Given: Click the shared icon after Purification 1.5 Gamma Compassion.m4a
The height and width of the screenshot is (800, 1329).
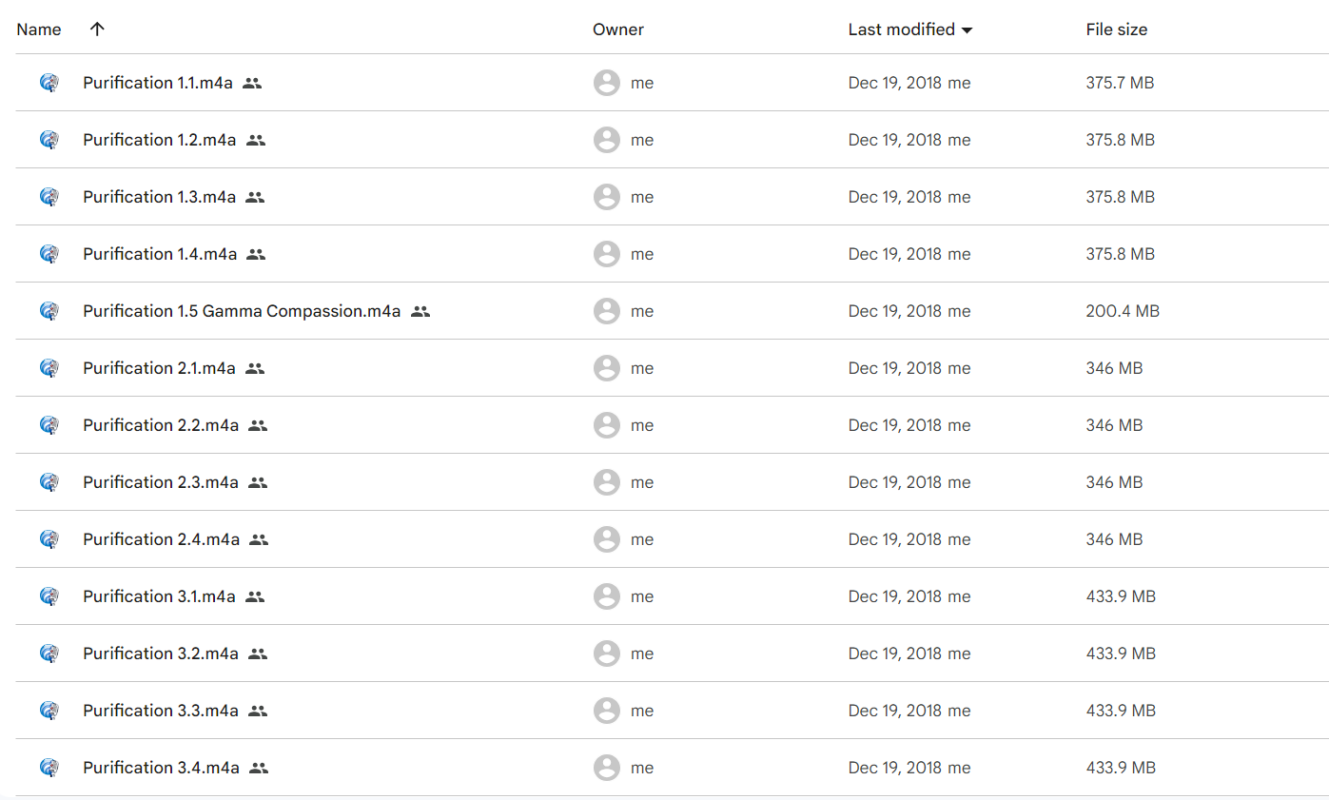Looking at the screenshot, I should click(421, 312).
